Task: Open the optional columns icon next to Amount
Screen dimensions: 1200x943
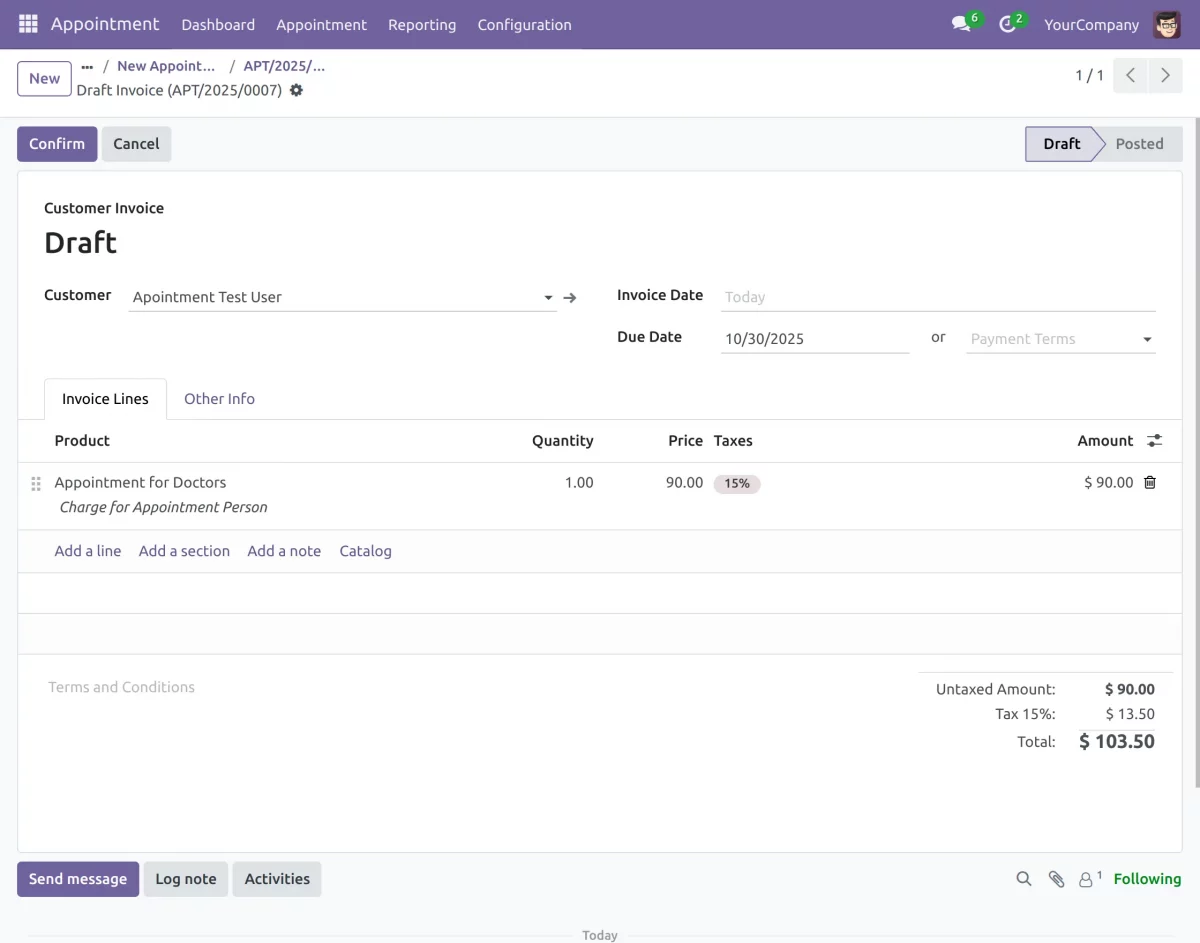Action: point(1154,440)
